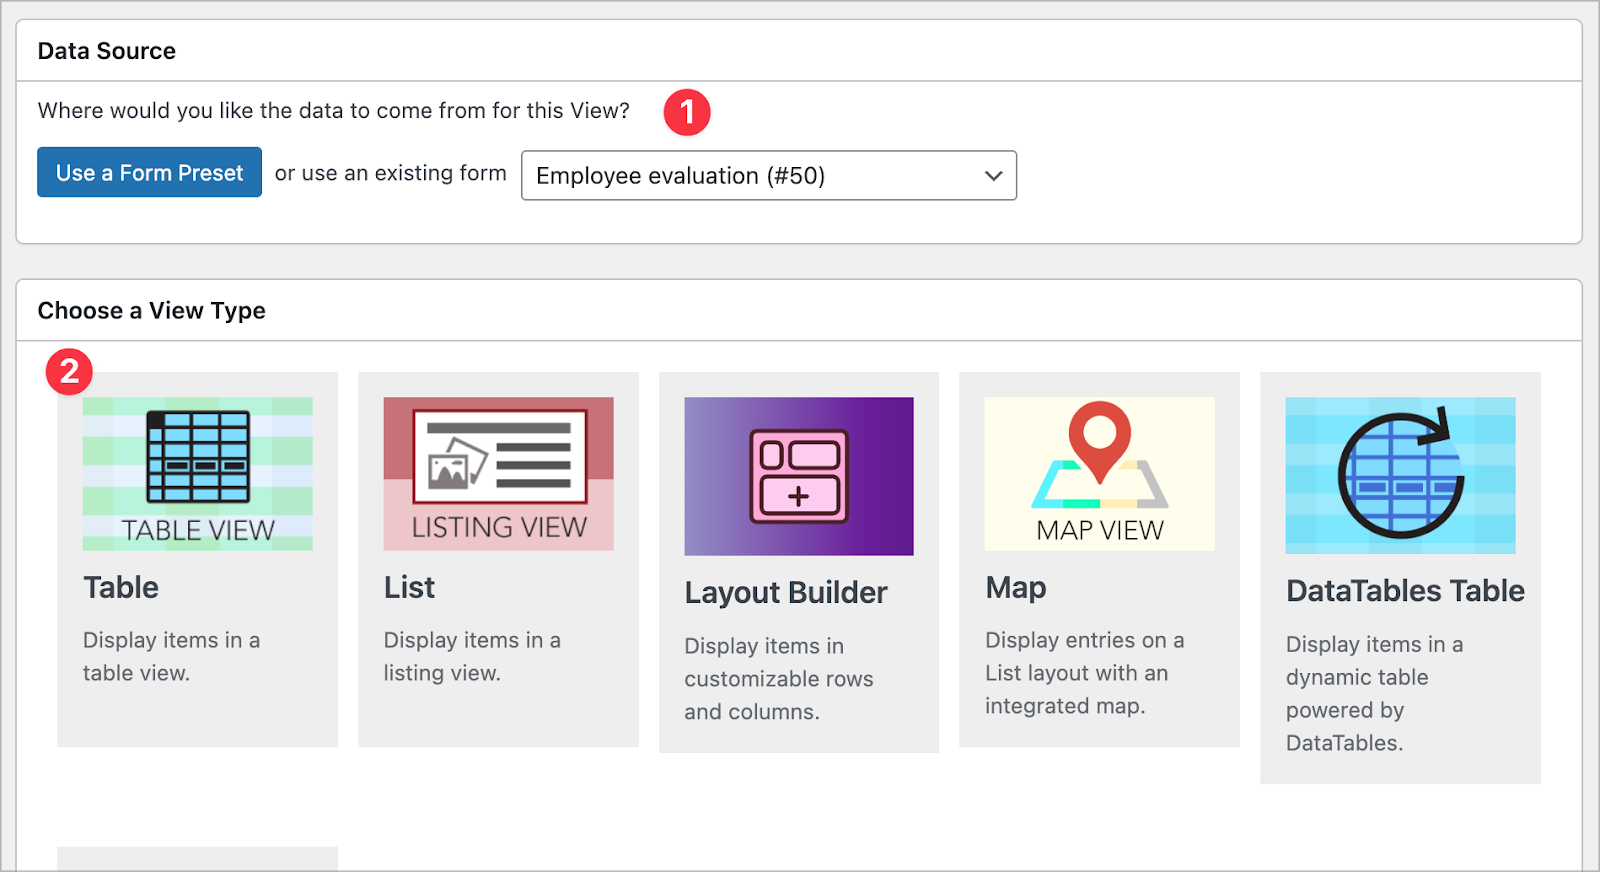Viewport: 1600px width, 872px height.
Task: Click 'dynamic table powered by DataTables' description
Action: point(1374,693)
